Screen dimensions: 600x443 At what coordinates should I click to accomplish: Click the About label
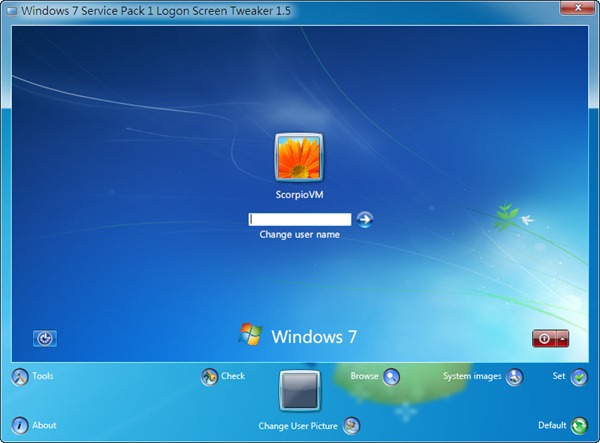(x=44, y=425)
